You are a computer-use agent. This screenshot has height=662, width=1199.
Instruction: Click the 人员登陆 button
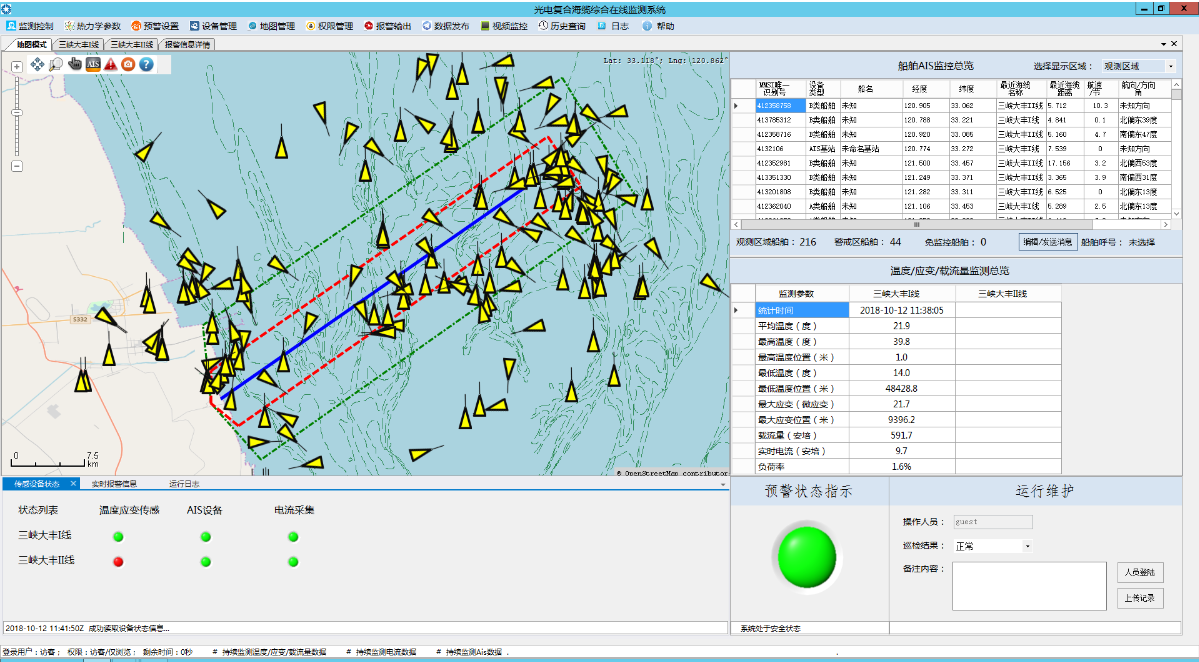tap(1140, 572)
